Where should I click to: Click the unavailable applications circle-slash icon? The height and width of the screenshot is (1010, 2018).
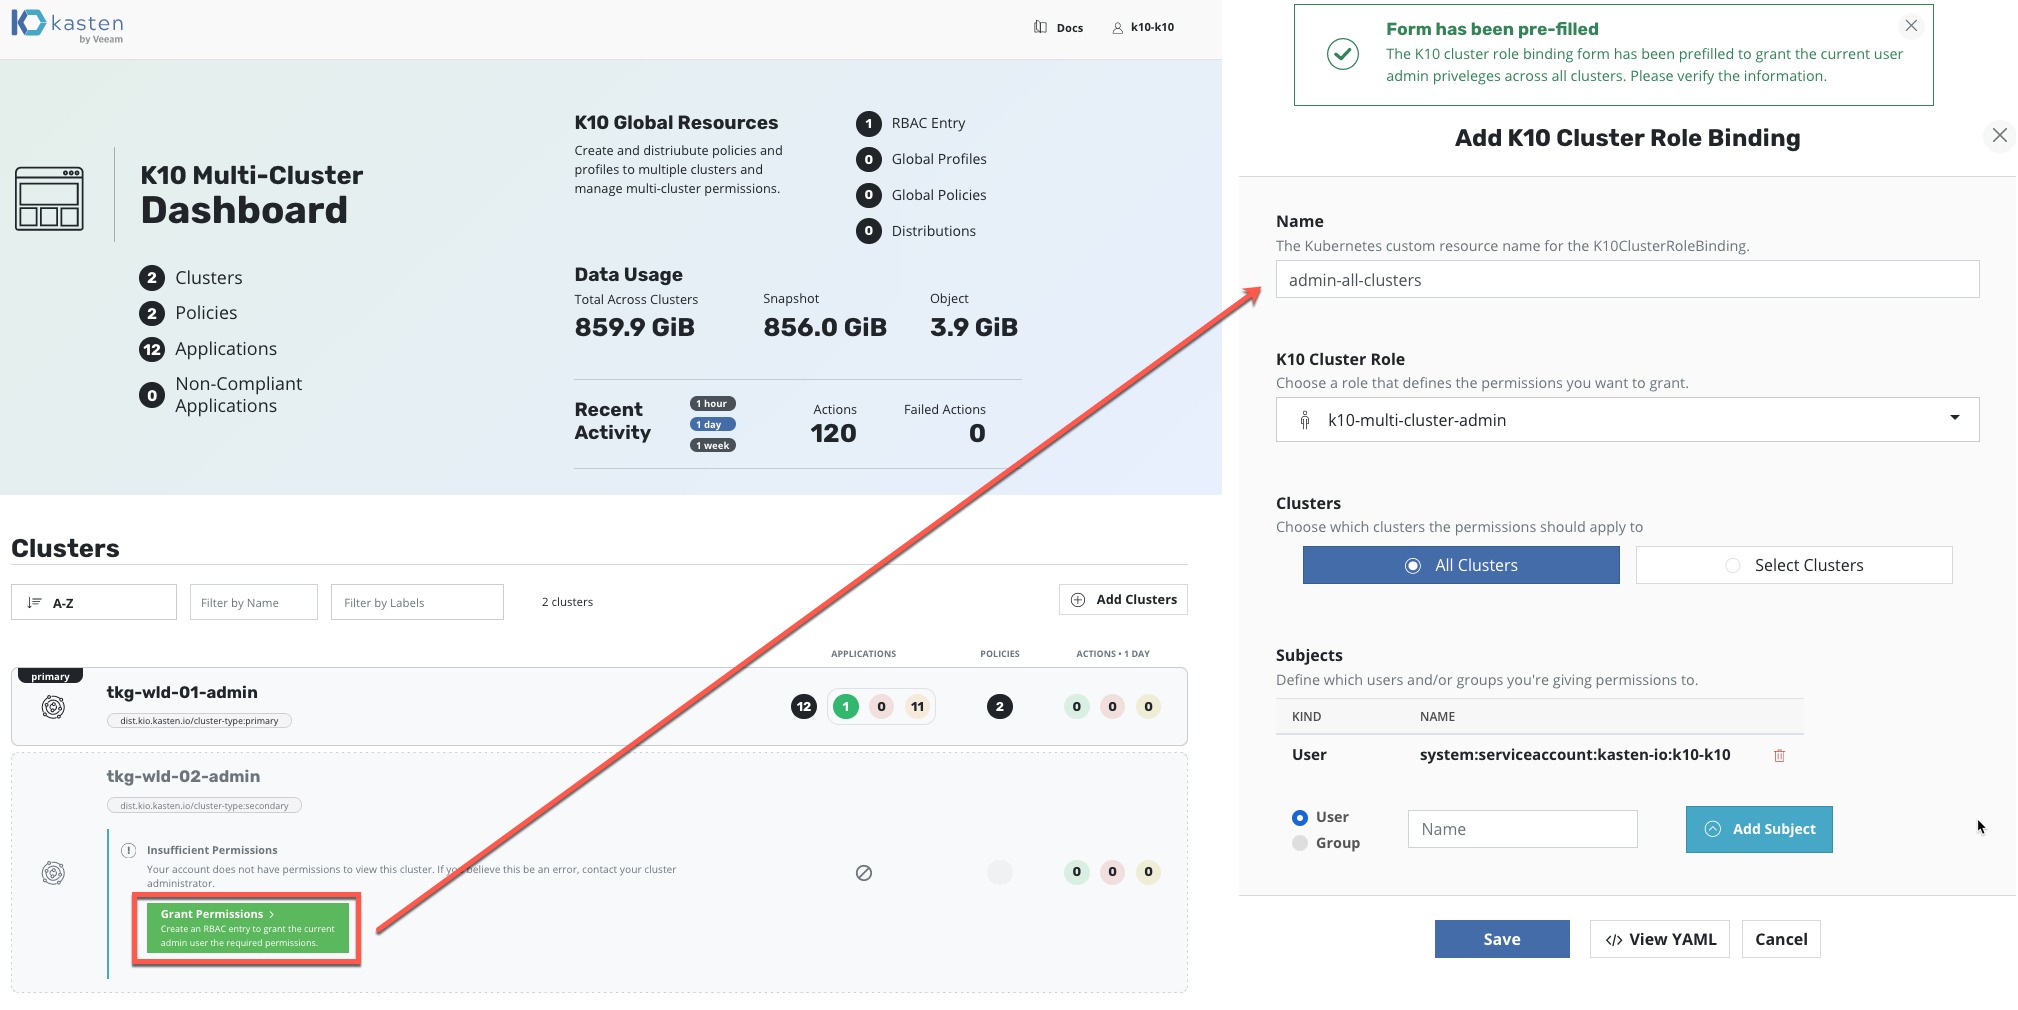point(864,873)
